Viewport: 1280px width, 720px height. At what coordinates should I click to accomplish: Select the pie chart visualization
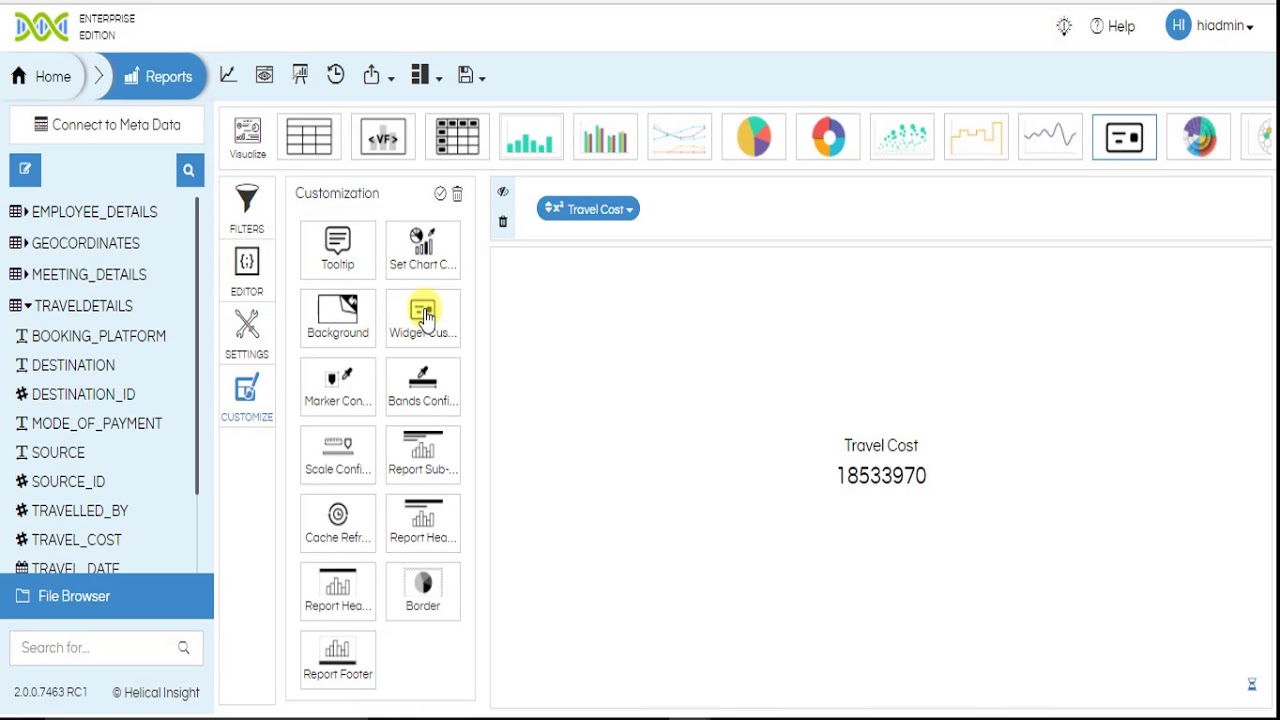(x=754, y=137)
